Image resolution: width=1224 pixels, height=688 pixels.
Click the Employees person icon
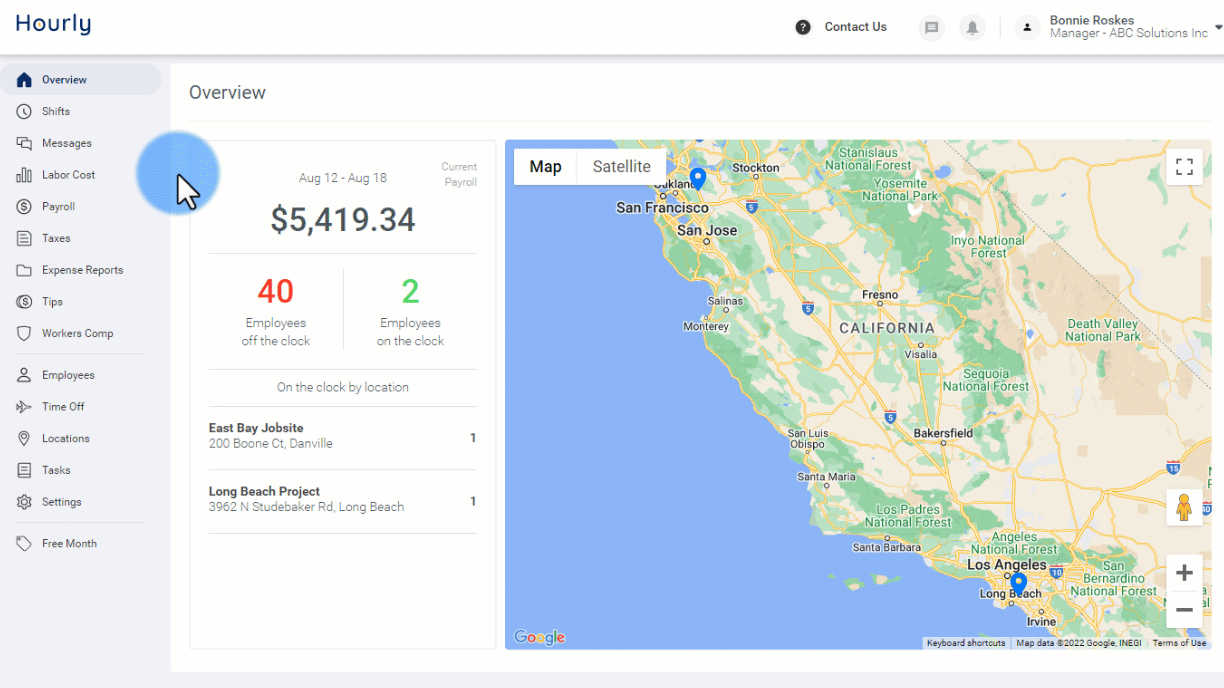[24, 375]
